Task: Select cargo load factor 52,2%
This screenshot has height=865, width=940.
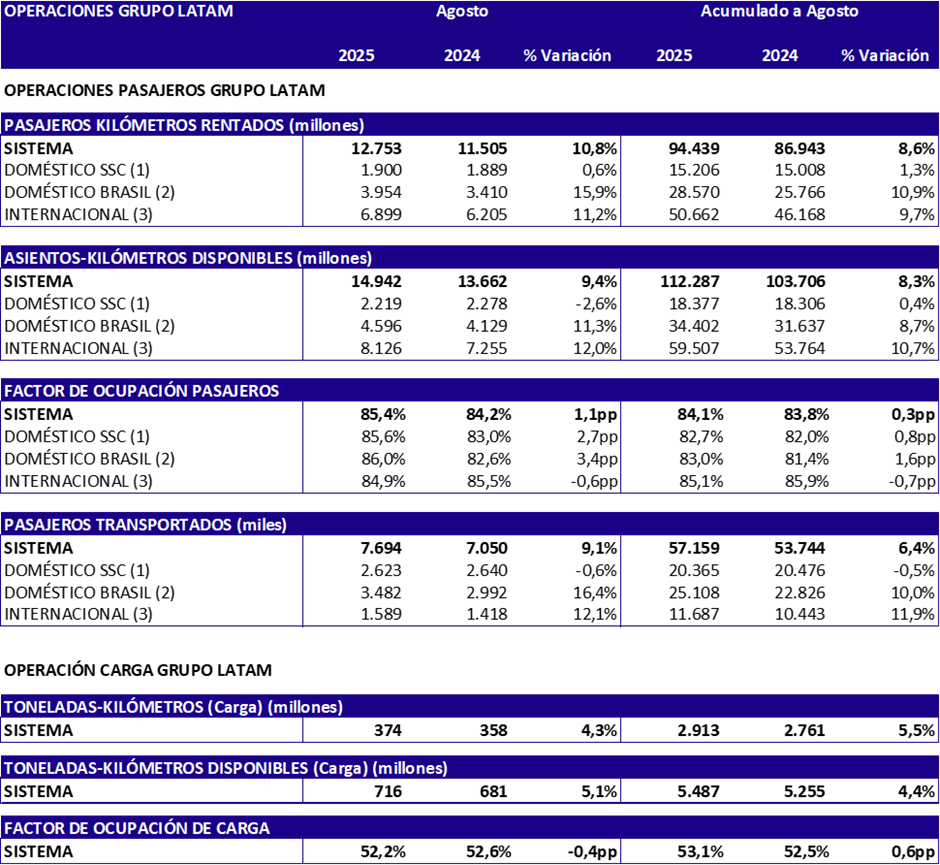Action: pos(383,852)
